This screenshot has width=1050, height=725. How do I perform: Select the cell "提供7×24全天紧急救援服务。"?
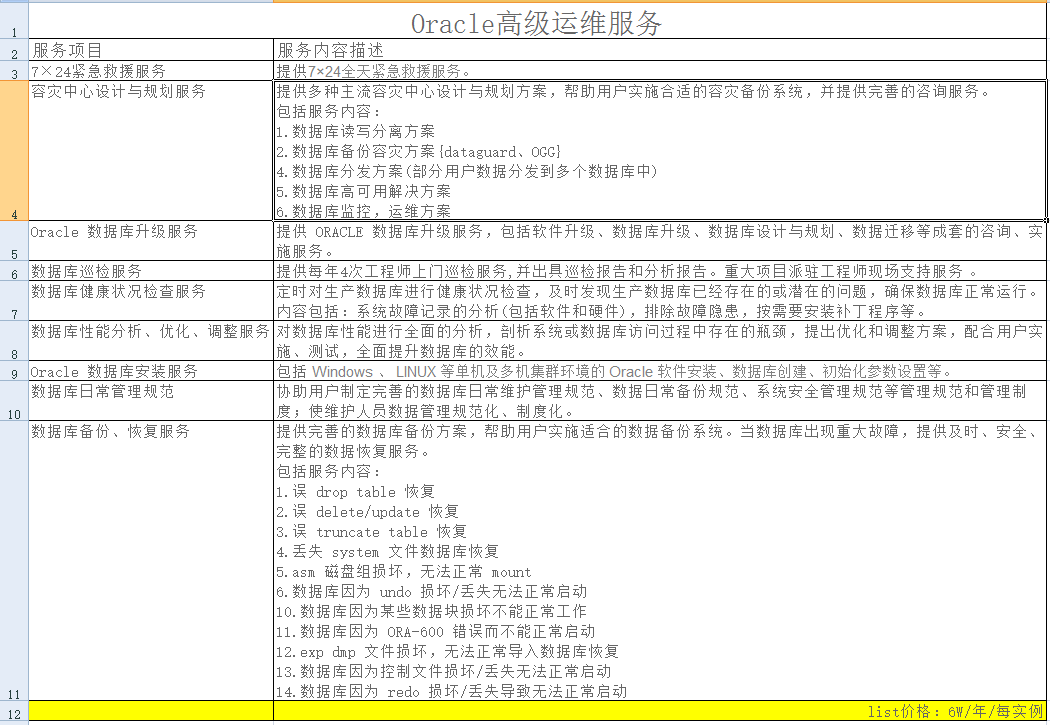coord(660,71)
